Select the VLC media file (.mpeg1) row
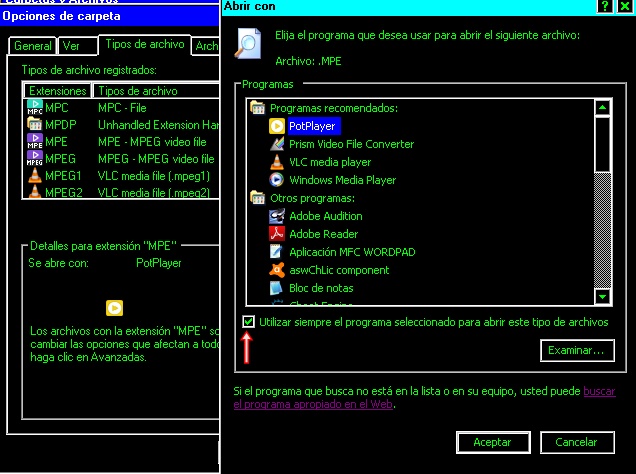The image size is (636, 474). (122, 176)
